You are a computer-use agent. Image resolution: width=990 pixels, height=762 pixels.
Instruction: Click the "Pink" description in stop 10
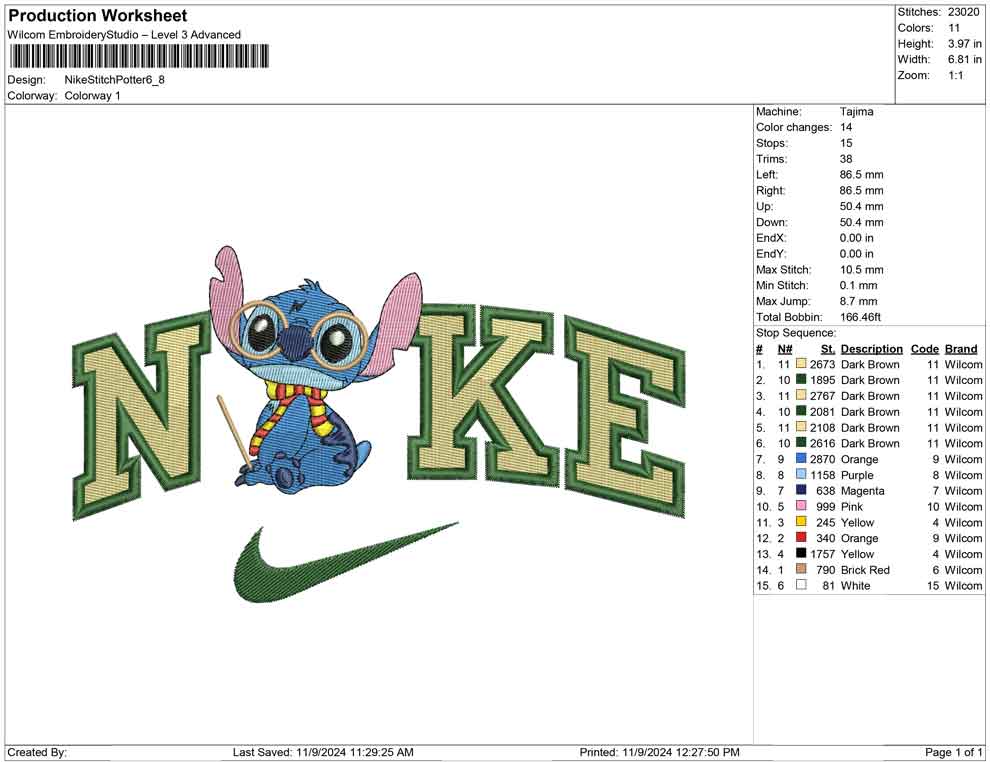(x=851, y=506)
